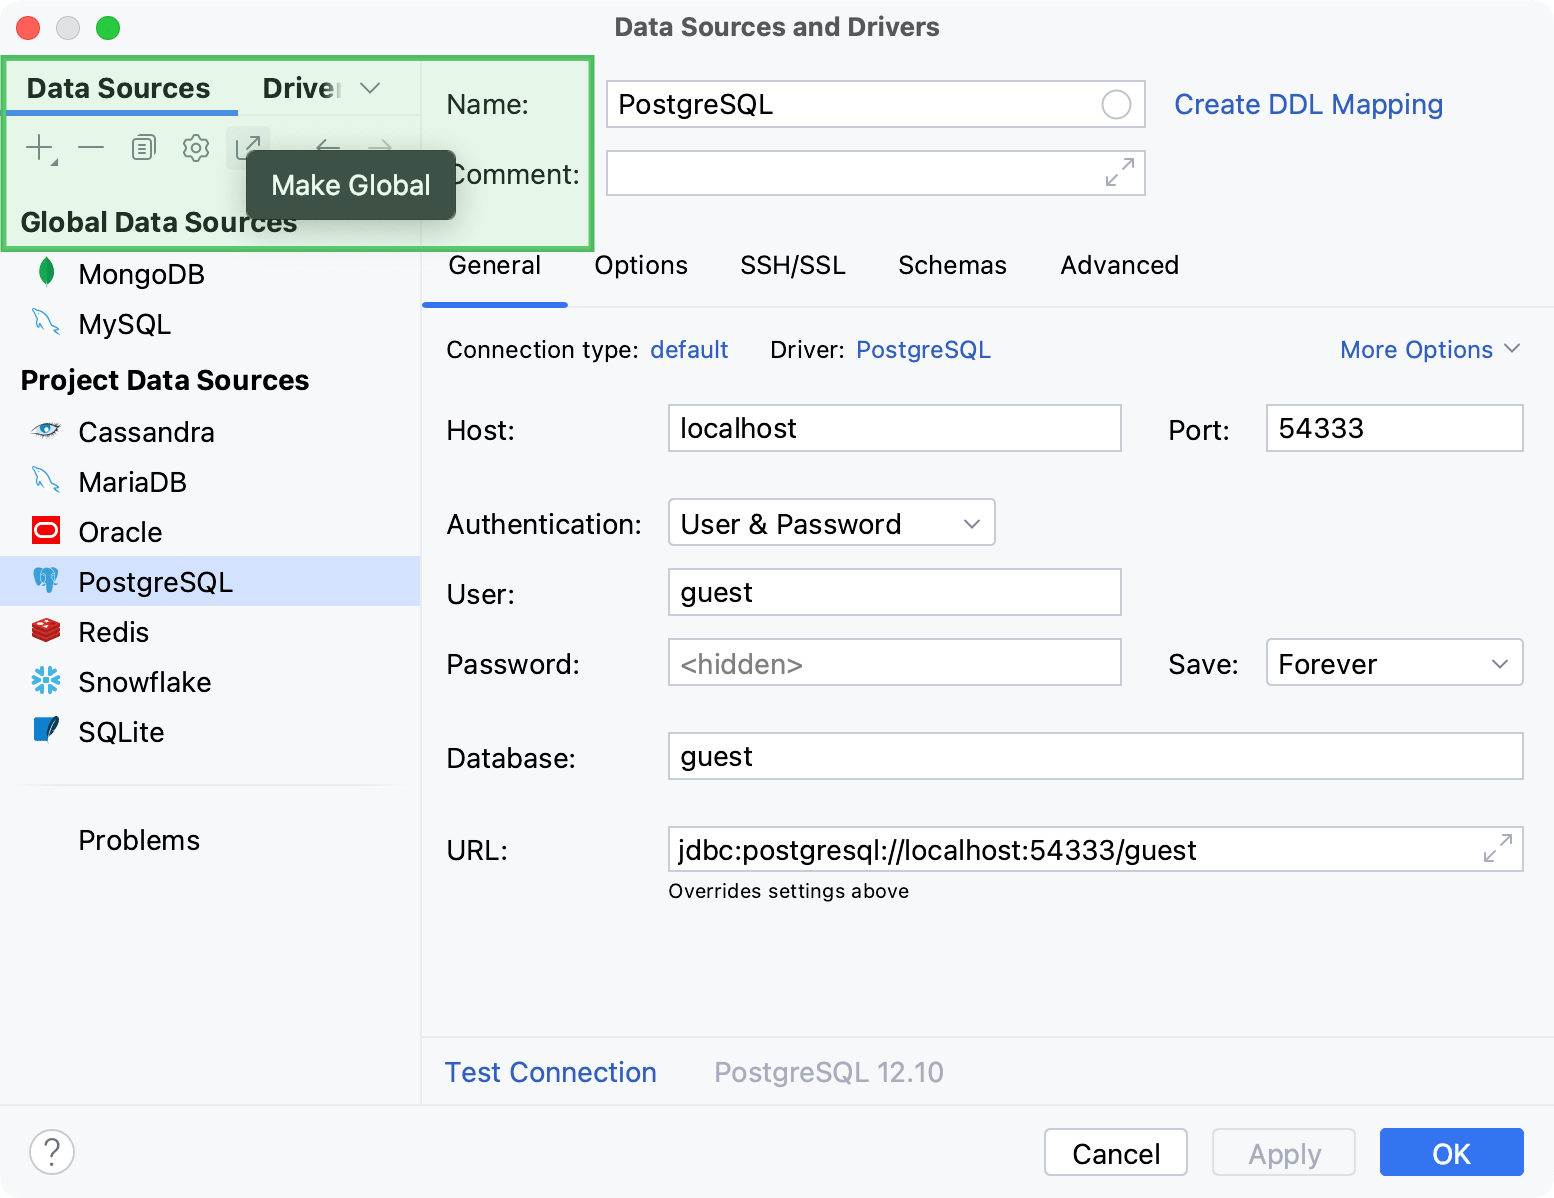Duplicate data source via the copy icon
This screenshot has width=1554, height=1198.
pyautogui.click(x=143, y=147)
